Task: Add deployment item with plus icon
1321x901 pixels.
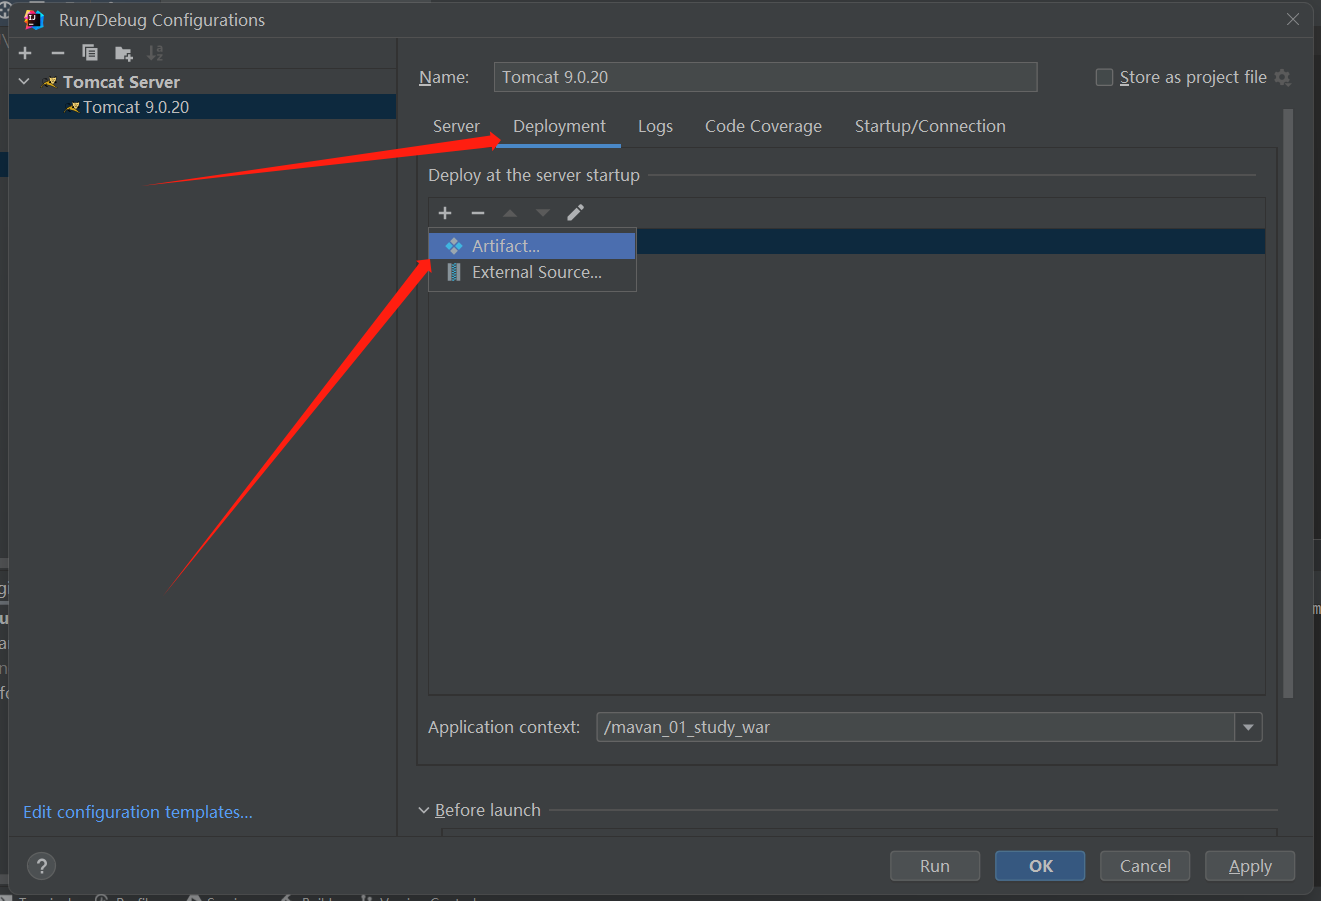Action: pos(445,212)
